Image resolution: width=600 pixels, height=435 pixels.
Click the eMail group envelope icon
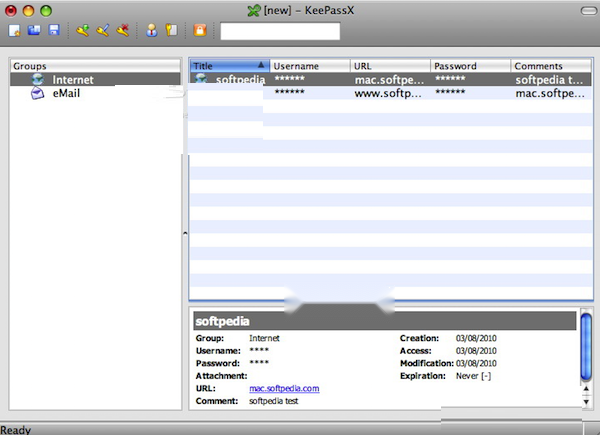(x=37, y=93)
